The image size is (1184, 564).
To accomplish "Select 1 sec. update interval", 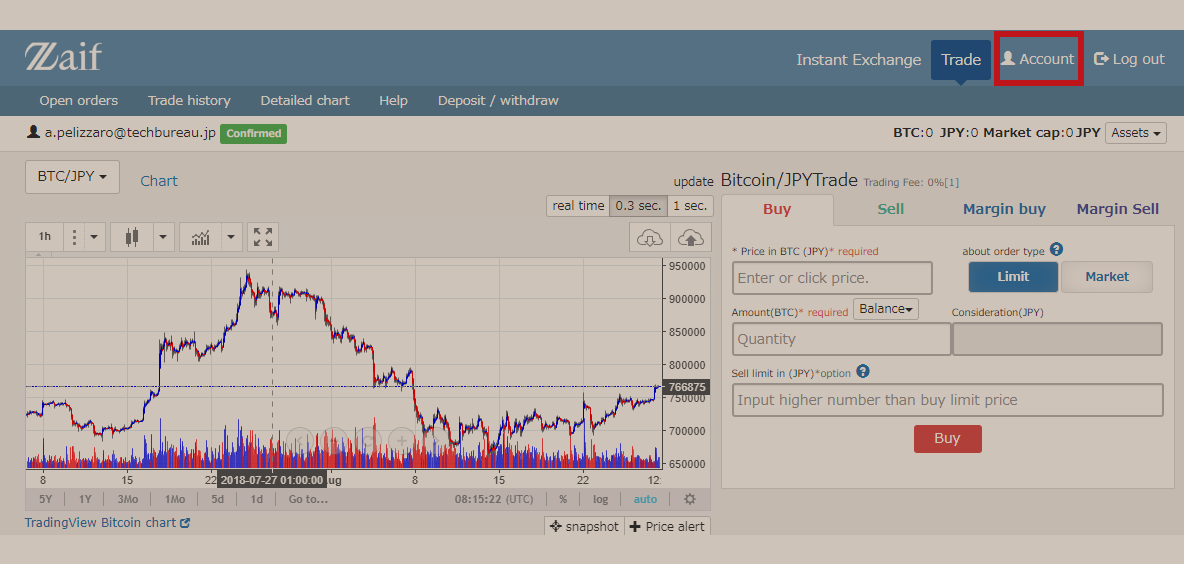I will click(x=689, y=205).
